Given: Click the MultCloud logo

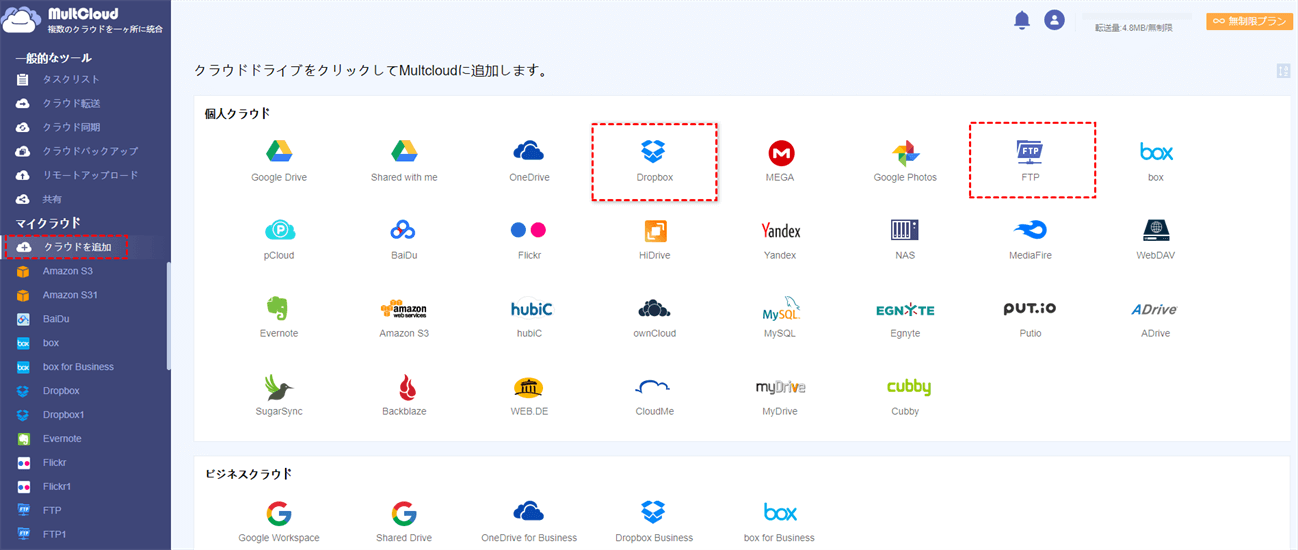Looking at the screenshot, I should (x=84, y=20).
